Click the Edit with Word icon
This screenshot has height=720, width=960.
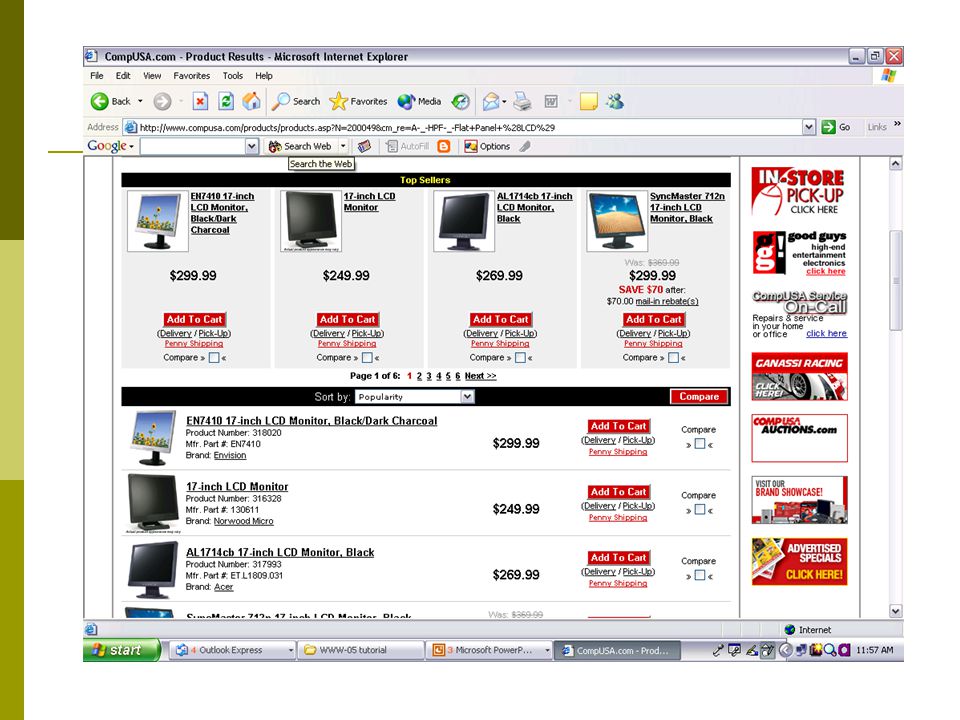point(551,101)
